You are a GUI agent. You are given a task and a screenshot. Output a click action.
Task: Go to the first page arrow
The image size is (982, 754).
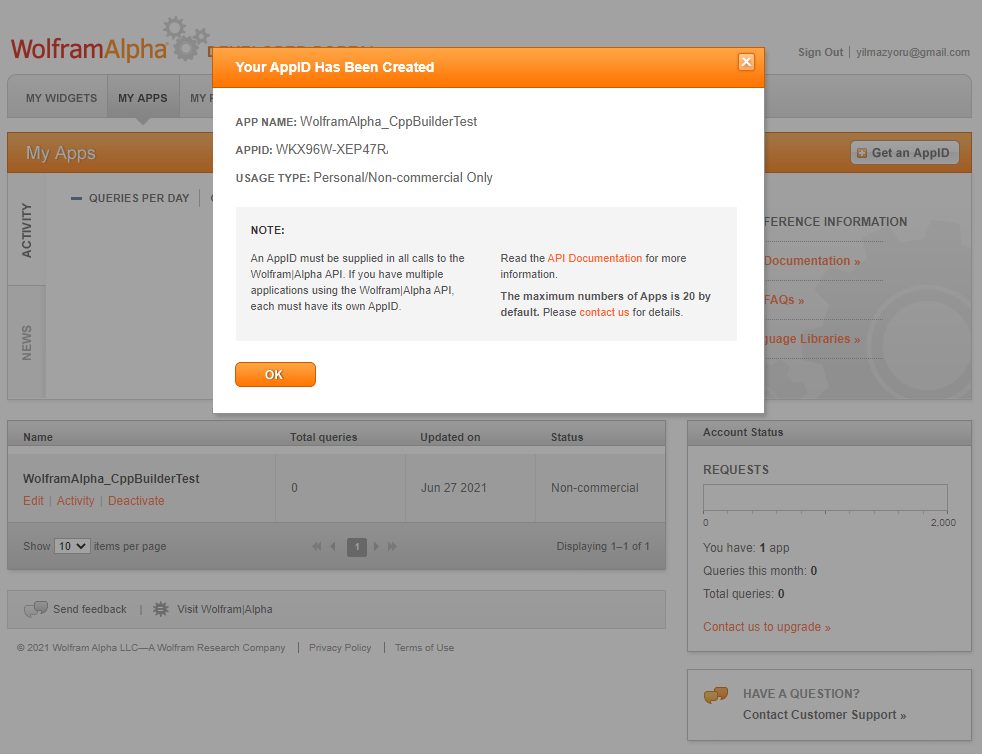(x=317, y=547)
